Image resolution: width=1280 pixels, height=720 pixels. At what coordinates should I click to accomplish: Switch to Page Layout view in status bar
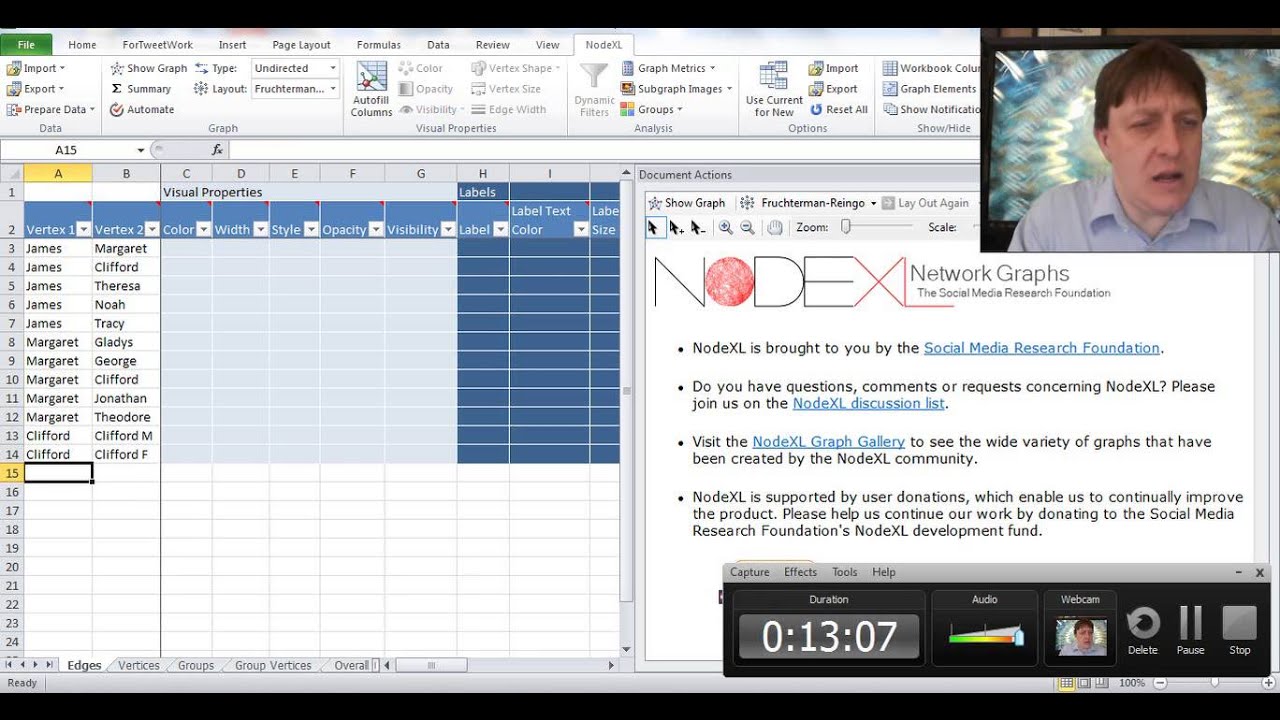point(1084,683)
